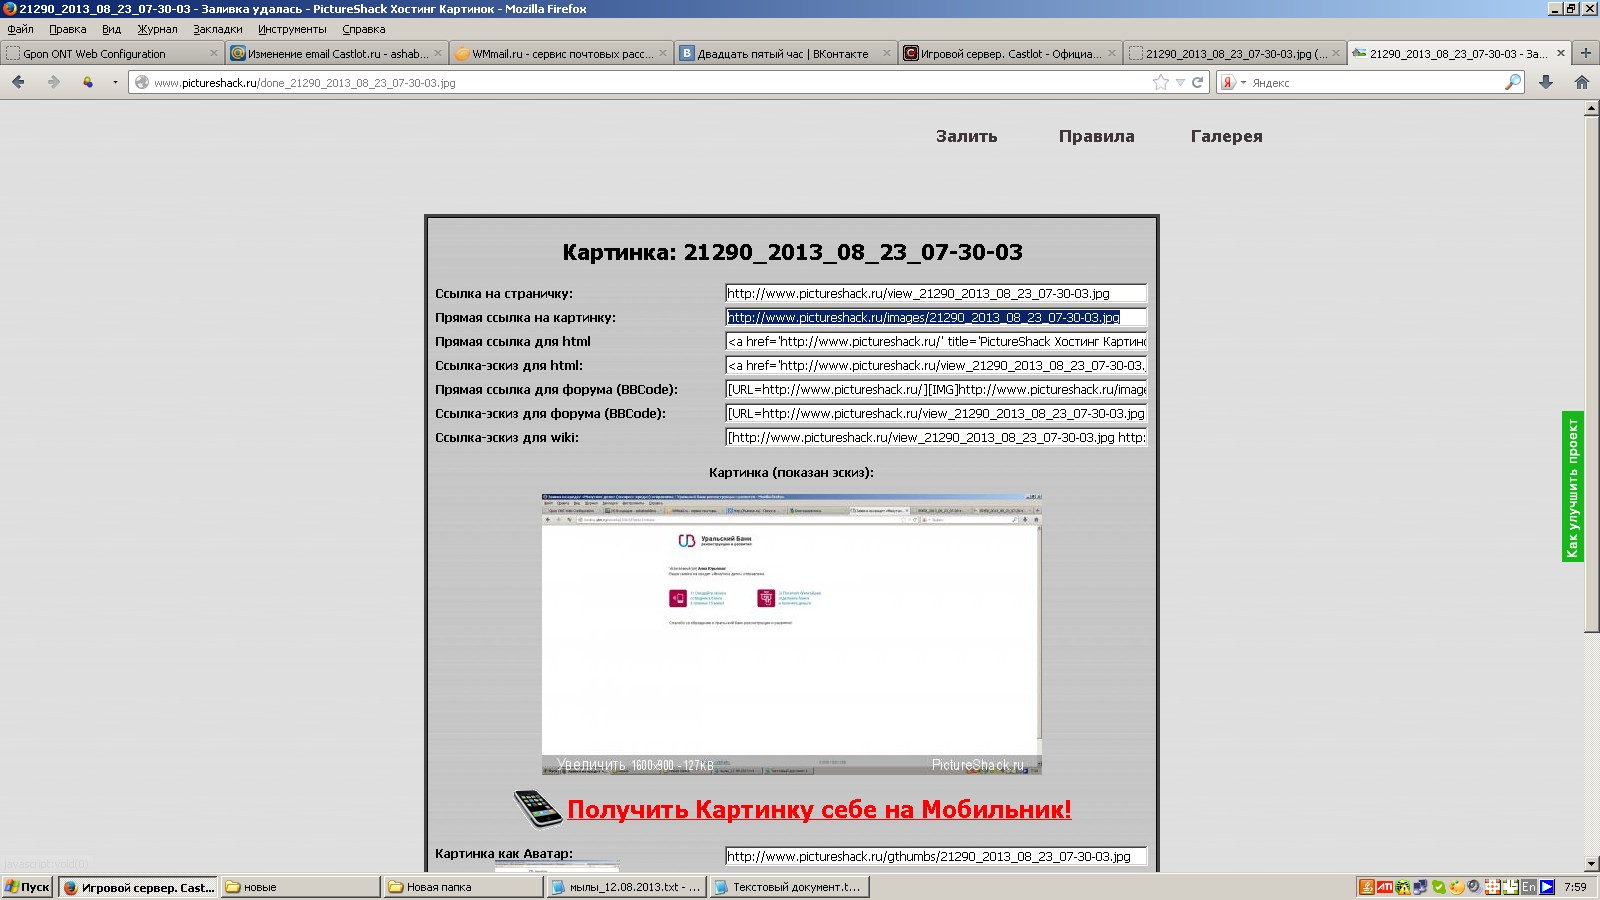
Task: Open the speaker volume tray icon
Action: tap(1473, 886)
